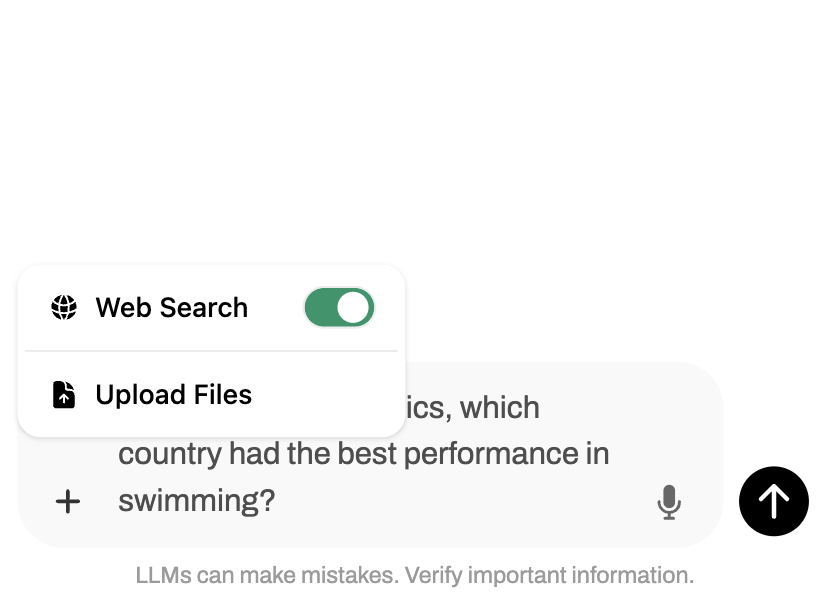
Task: Click the "Upload Files" text label
Action: [173, 395]
